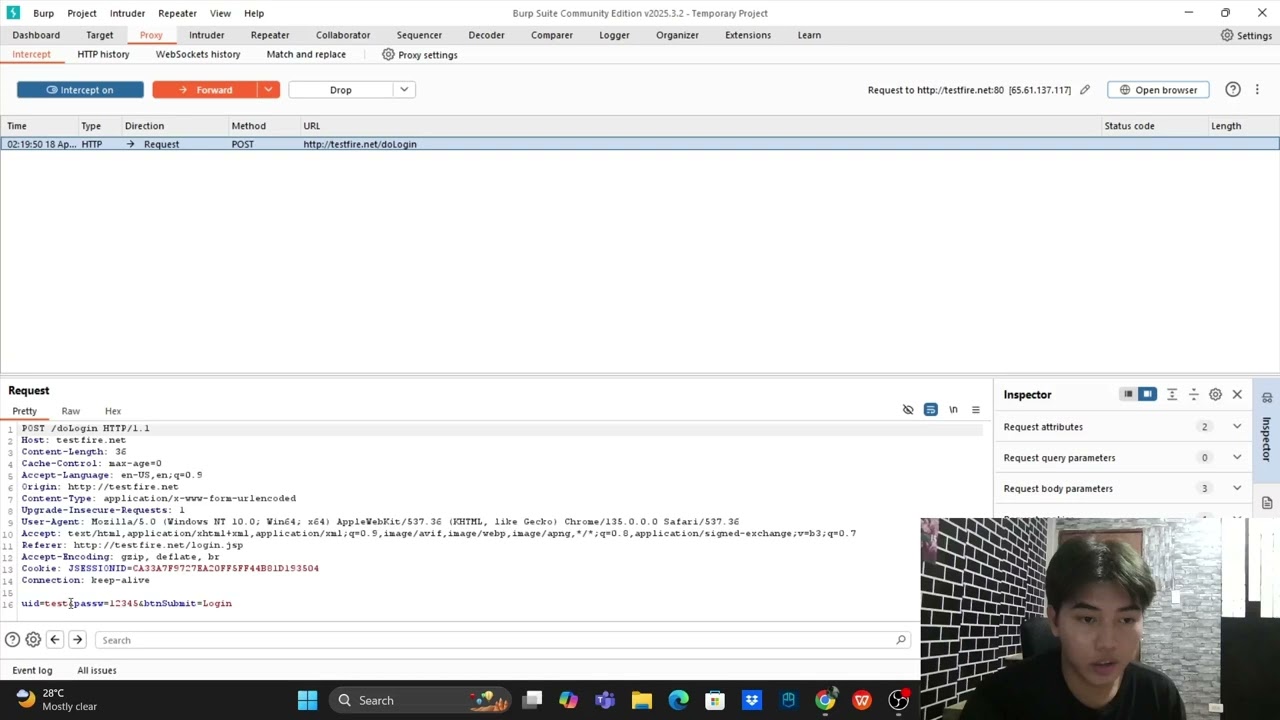Switch to the Decoder tab
Image resolution: width=1280 pixels, height=720 pixels.
tap(486, 35)
